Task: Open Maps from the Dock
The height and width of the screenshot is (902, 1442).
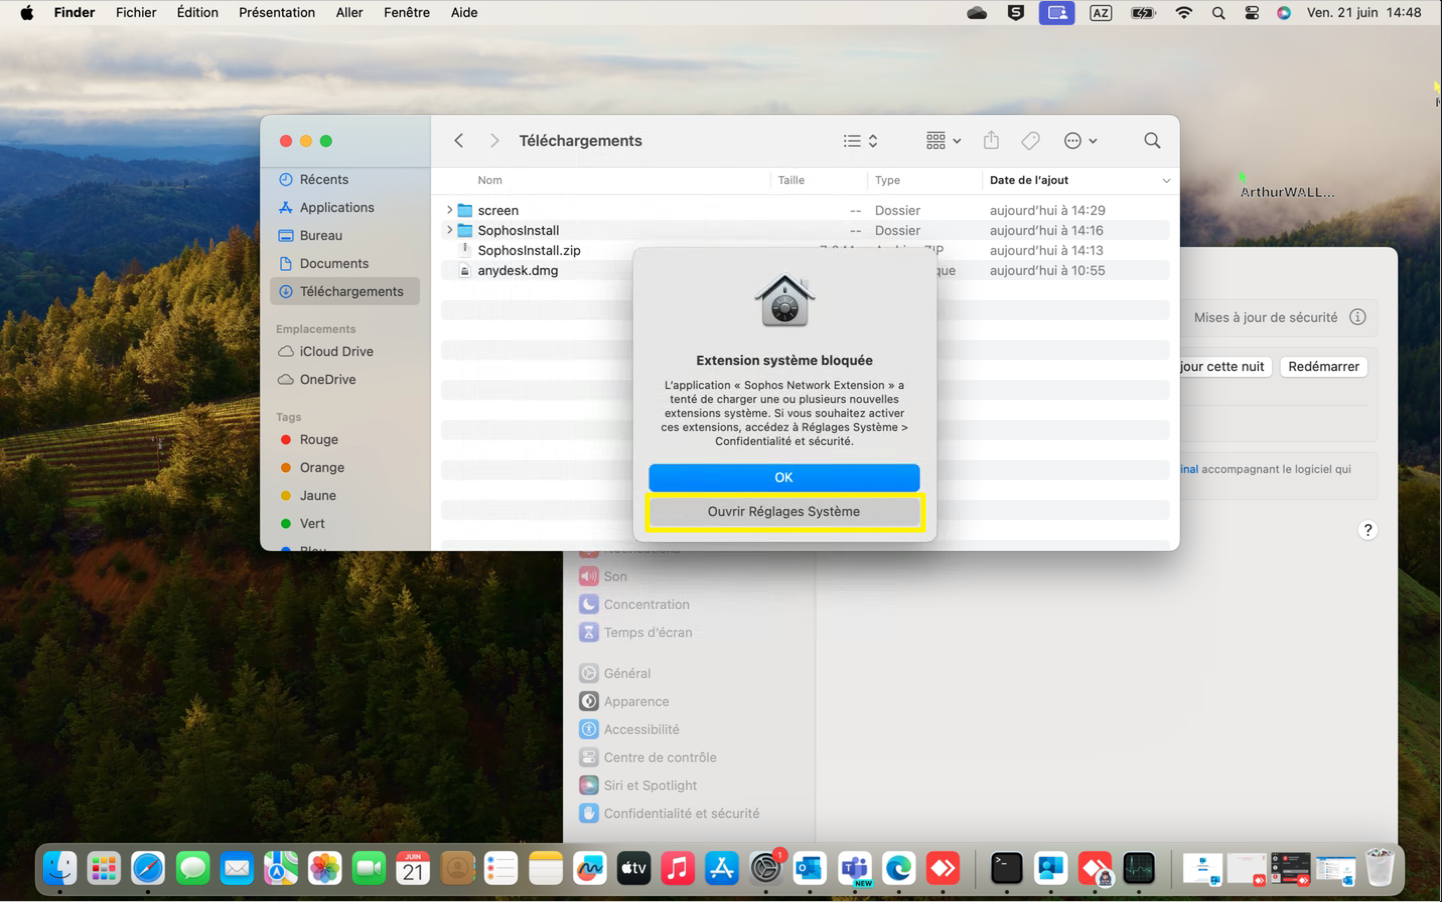Action: pos(281,869)
